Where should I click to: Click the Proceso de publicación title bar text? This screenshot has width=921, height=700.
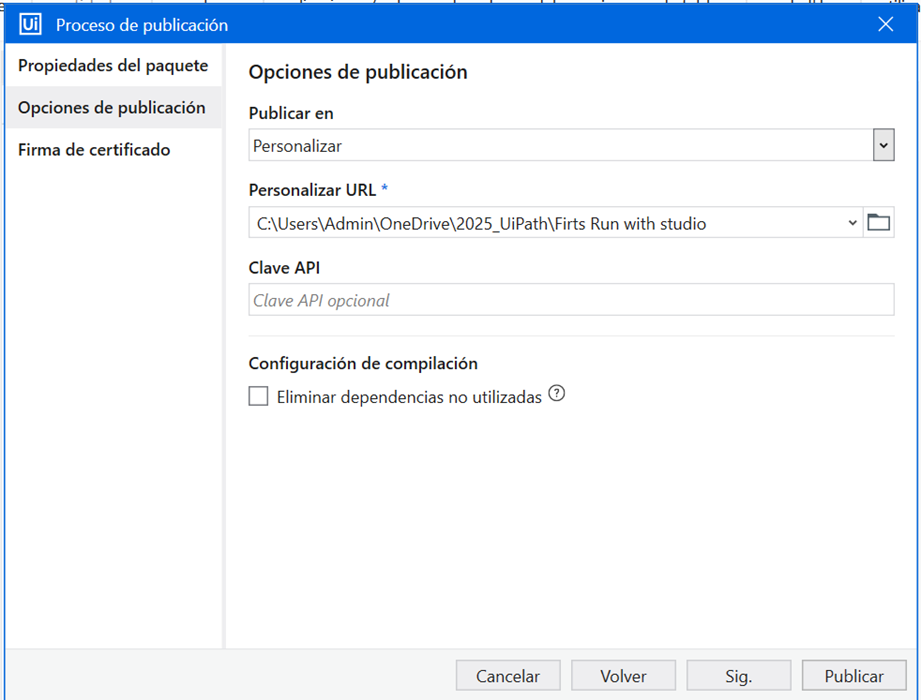(x=142, y=25)
